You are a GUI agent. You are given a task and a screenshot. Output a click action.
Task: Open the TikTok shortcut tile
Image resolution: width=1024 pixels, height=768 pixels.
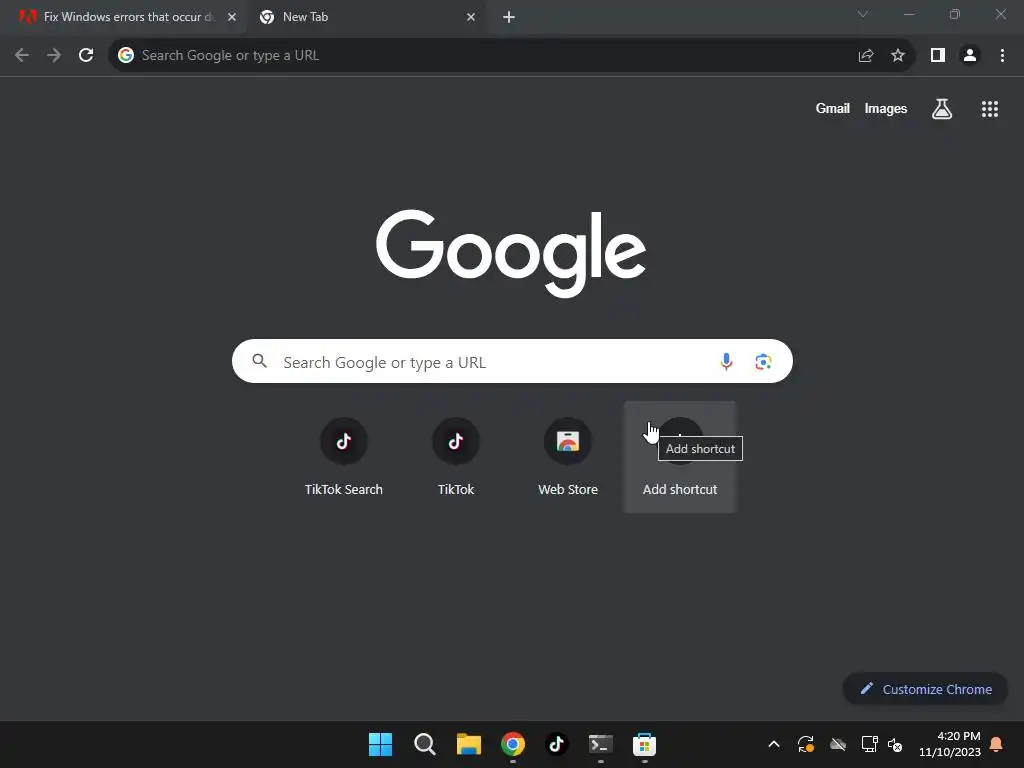pyautogui.click(x=456, y=457)
